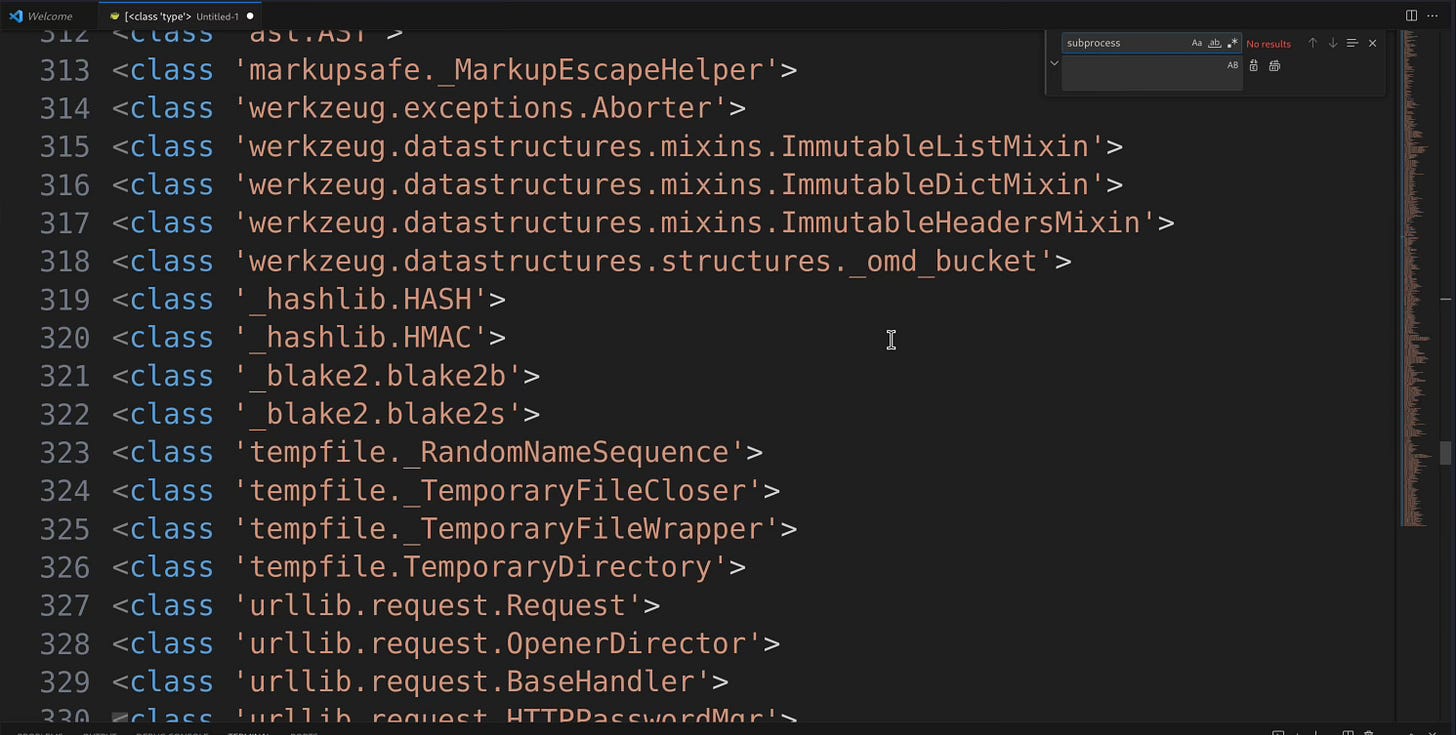
Task: Click the Replace icon button
Action: coord(1254,66)
